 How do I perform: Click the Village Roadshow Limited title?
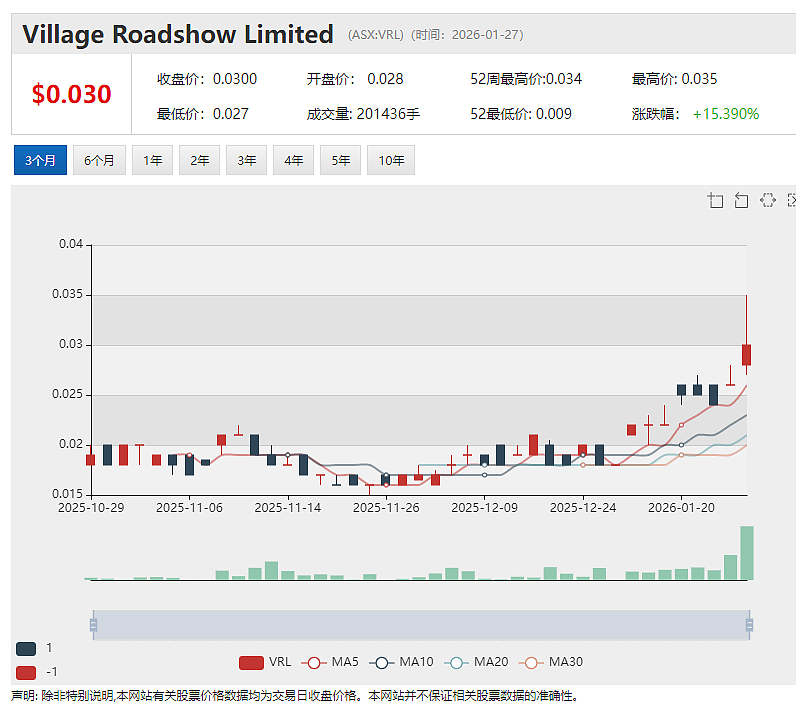pos(178,34)
